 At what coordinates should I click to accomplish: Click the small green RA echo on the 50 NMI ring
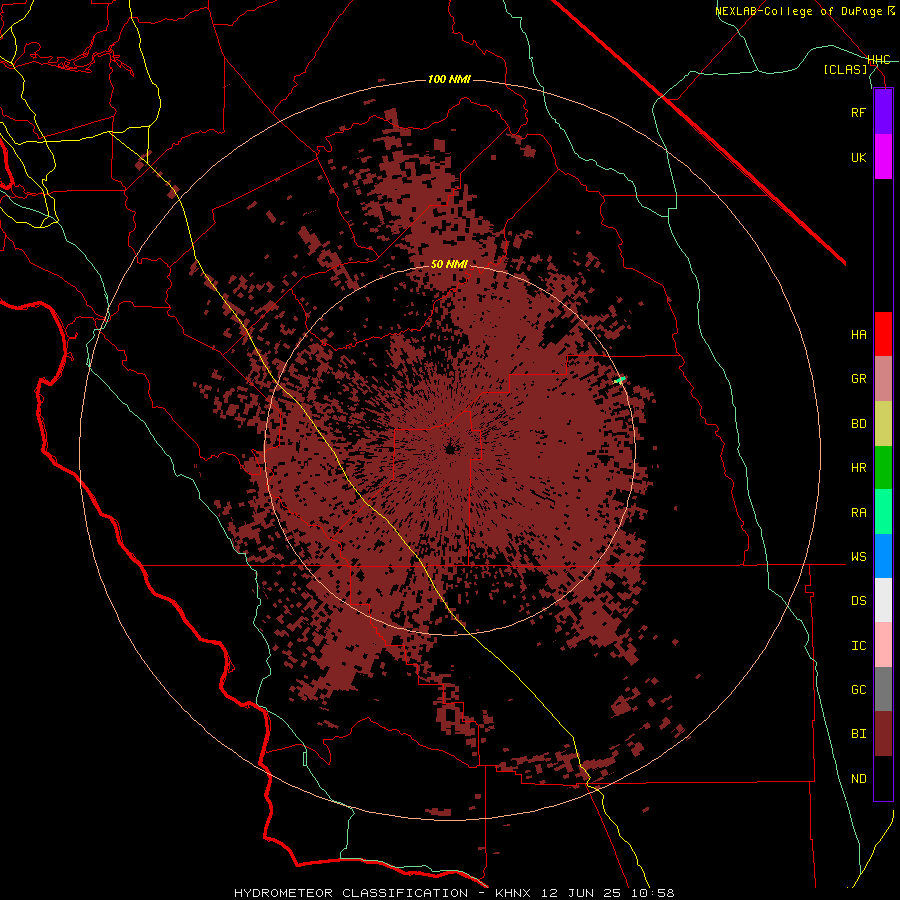(x=620, y=379)
